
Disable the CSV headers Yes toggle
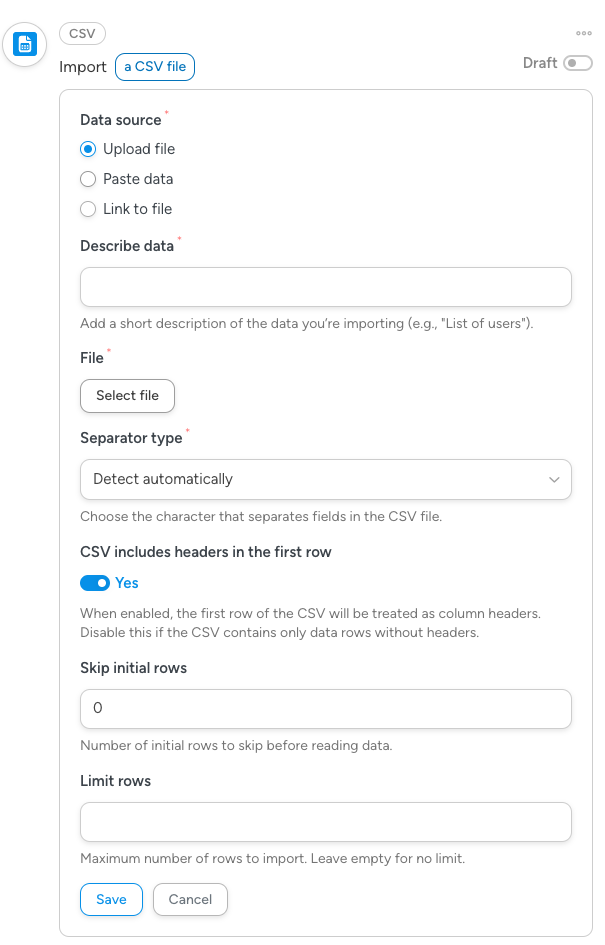96,583
